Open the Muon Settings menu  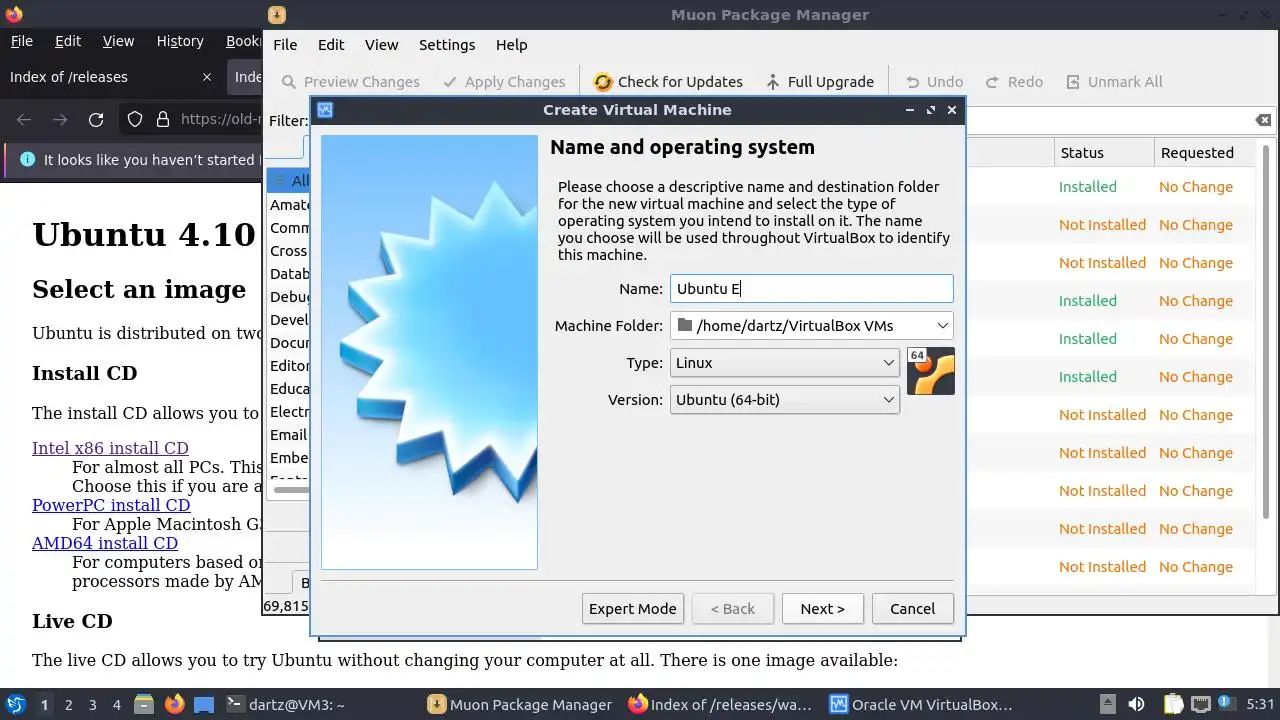447,45
